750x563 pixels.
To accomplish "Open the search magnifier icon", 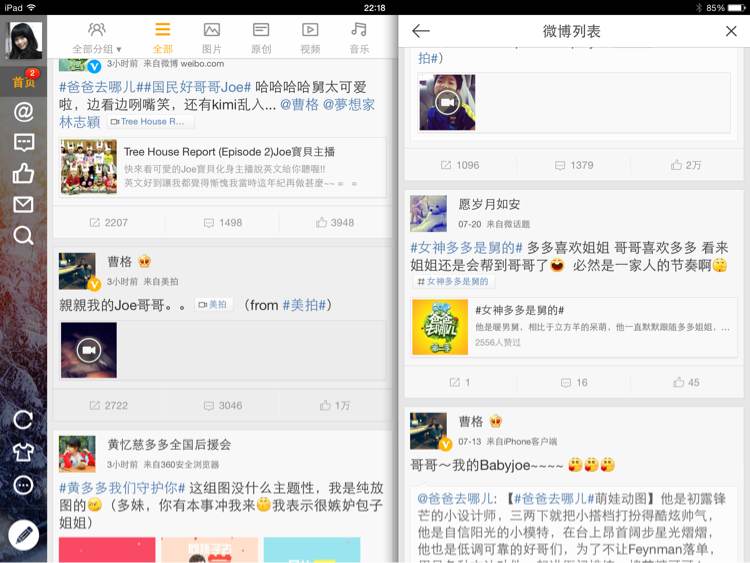I will [23, 235].
